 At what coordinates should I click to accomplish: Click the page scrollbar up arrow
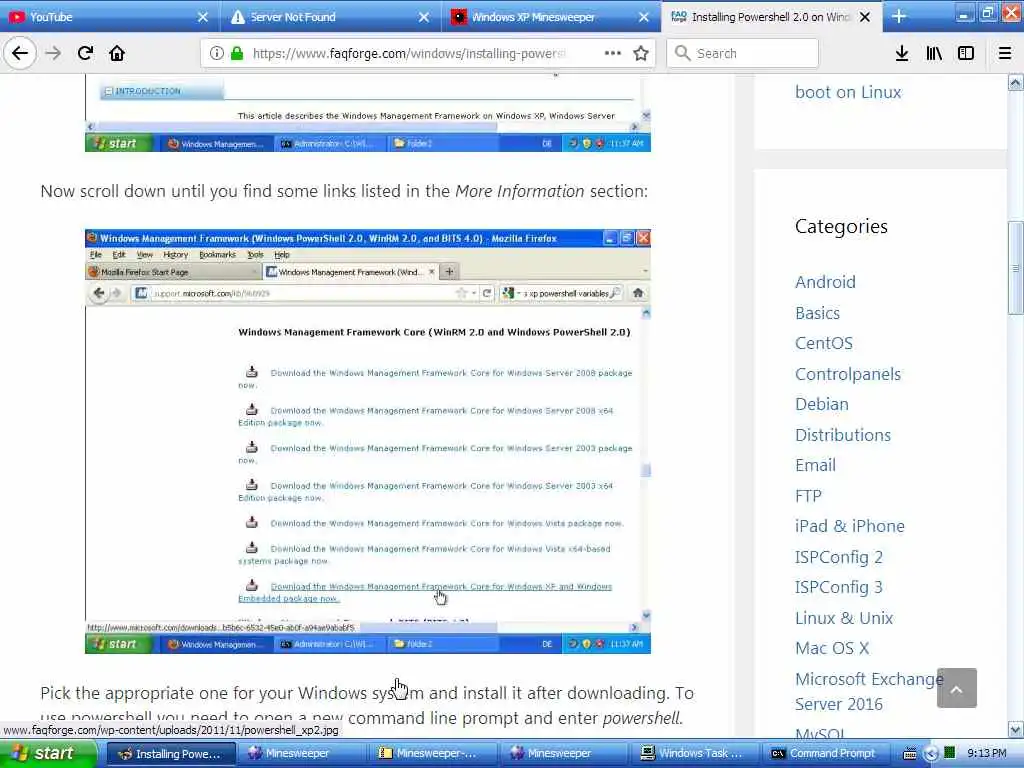click(1016, 82)
